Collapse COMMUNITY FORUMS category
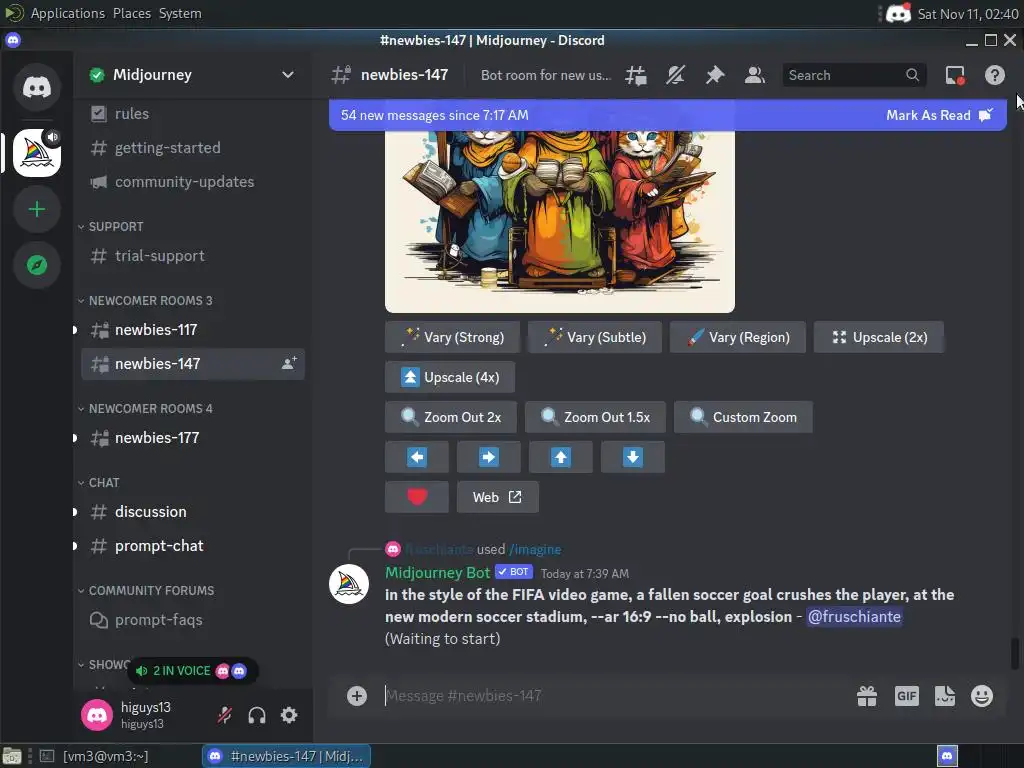 pos(146,590)
